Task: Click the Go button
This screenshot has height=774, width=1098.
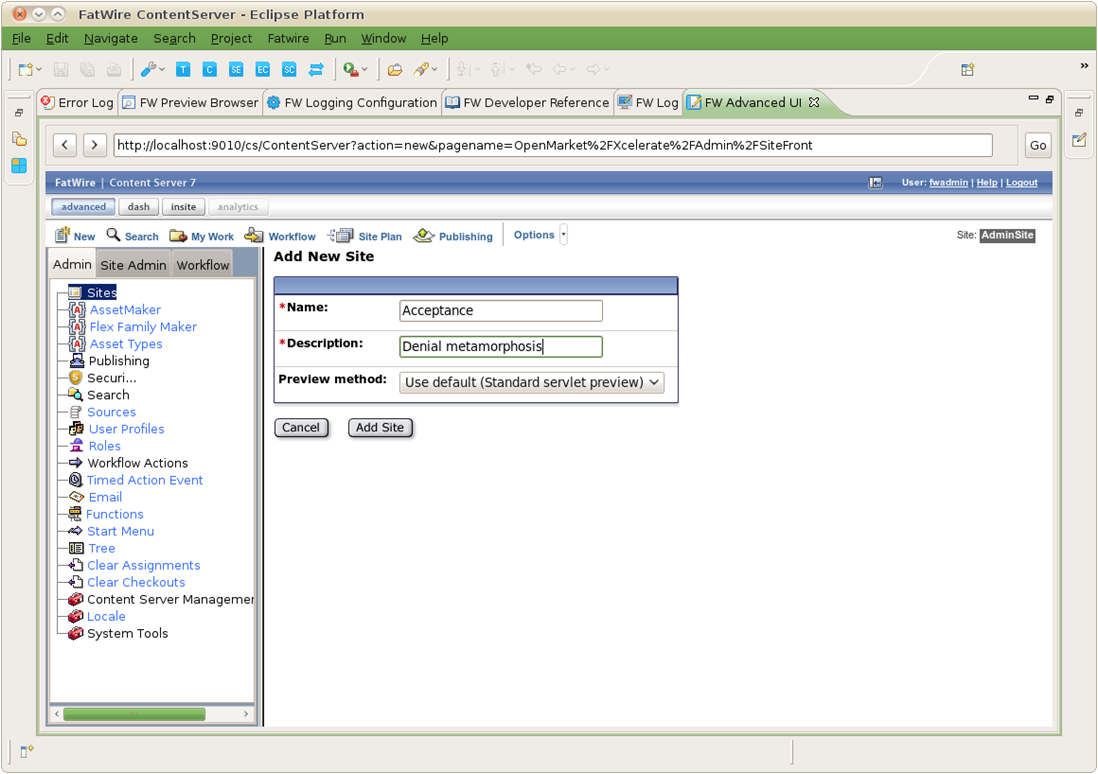Action: 1038,145
